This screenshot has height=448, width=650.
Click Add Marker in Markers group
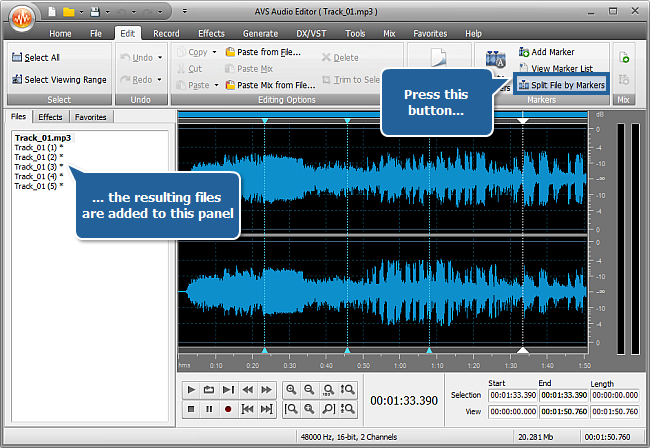pyautogui.click(x=546, y=52)
